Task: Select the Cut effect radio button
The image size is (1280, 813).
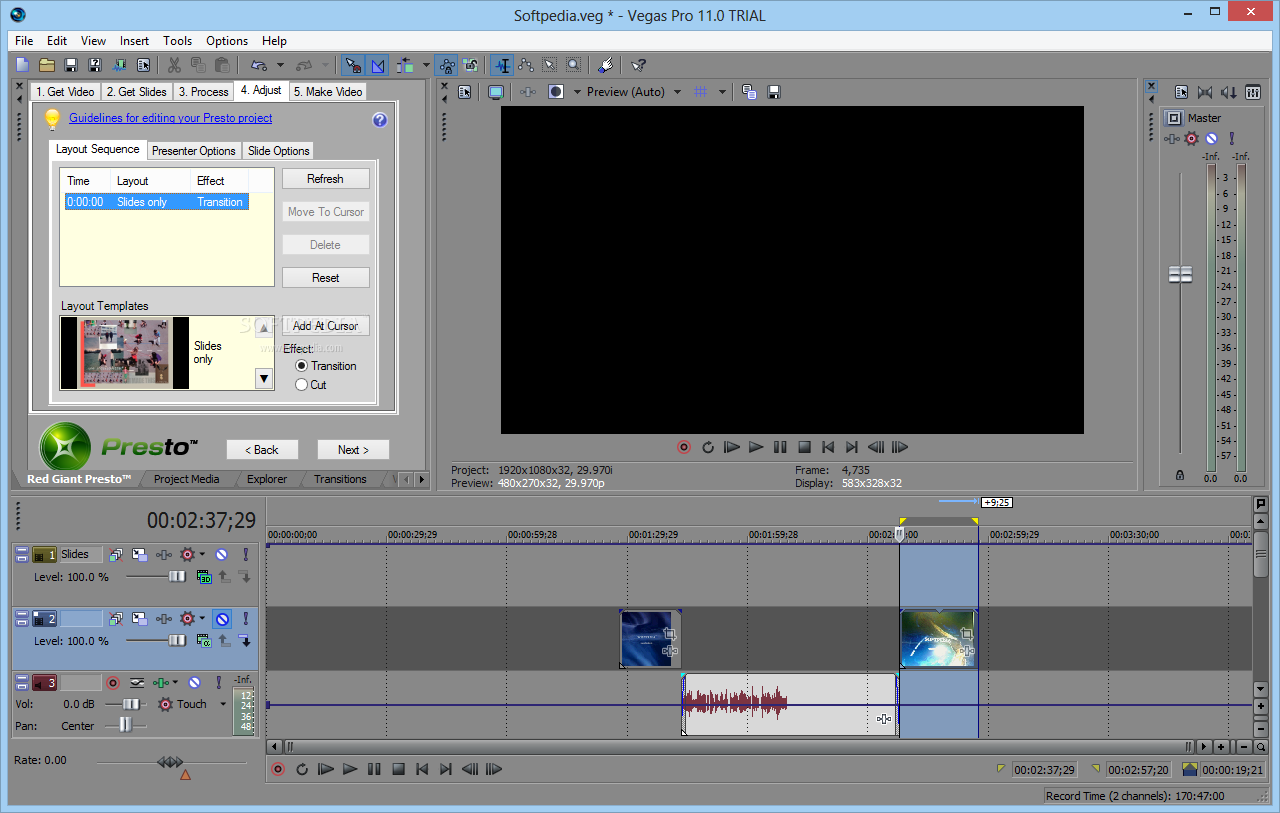Action: (302, 385)
